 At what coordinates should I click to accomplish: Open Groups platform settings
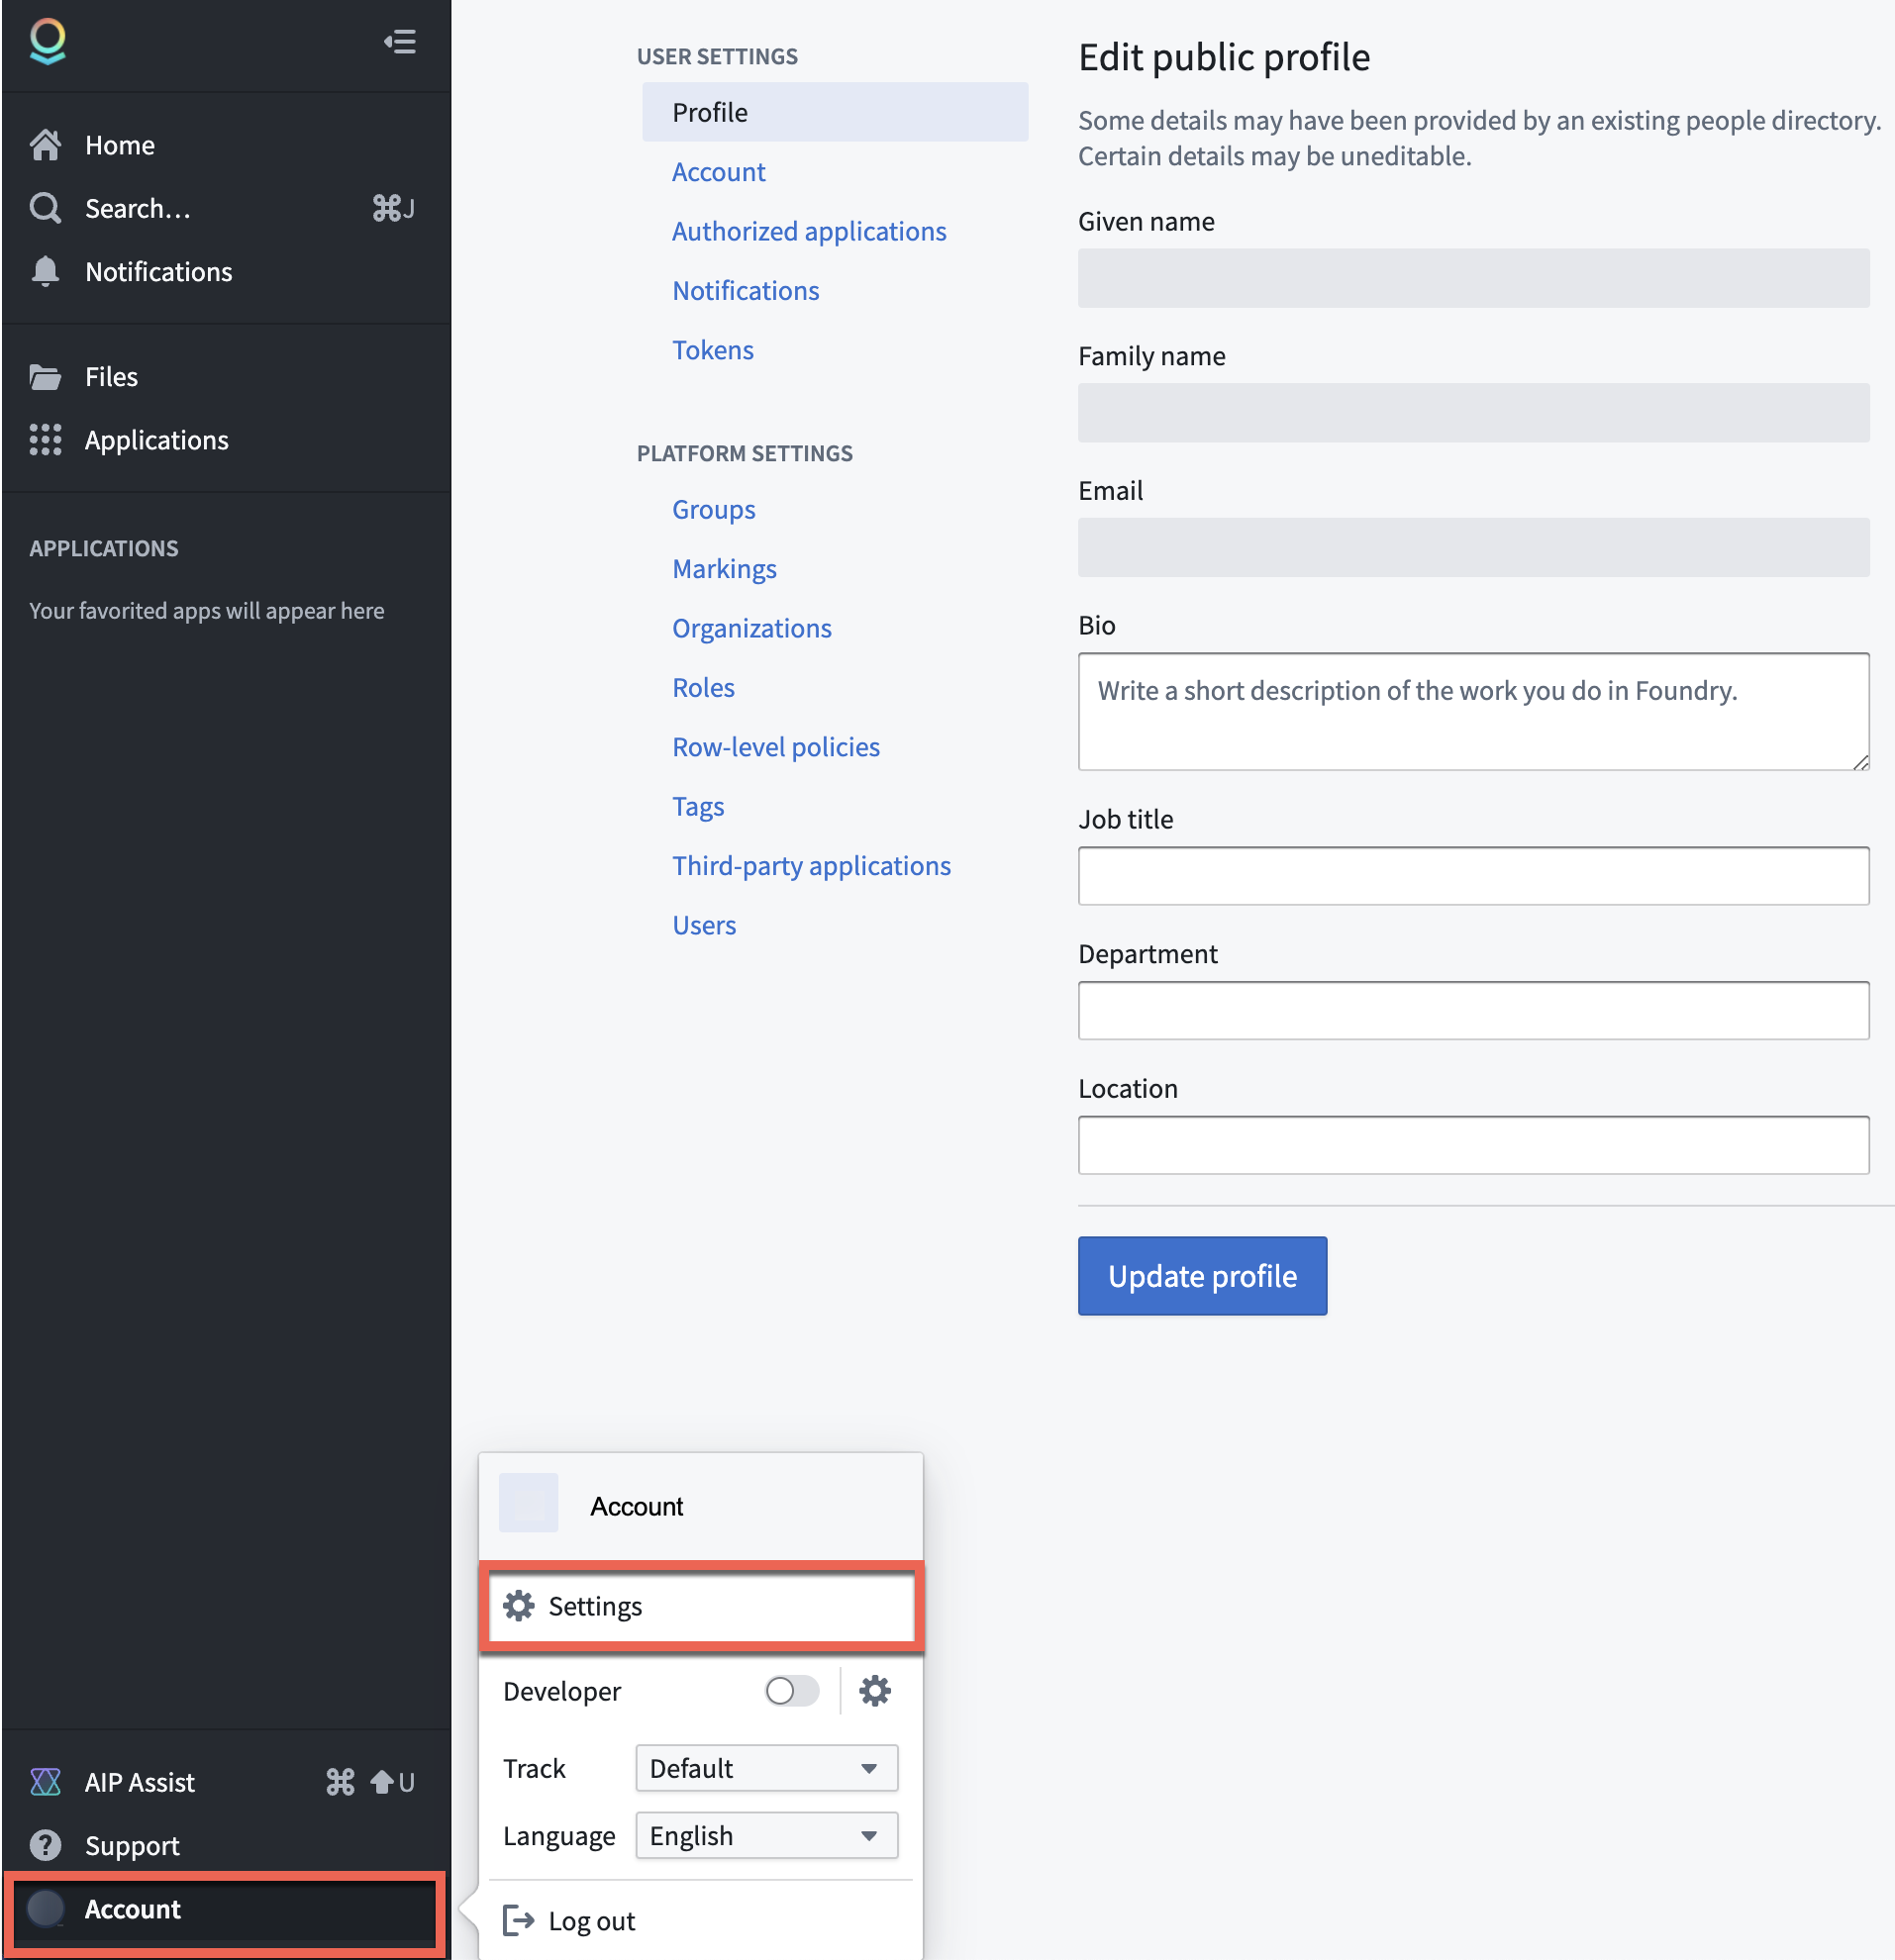(713, 509)
